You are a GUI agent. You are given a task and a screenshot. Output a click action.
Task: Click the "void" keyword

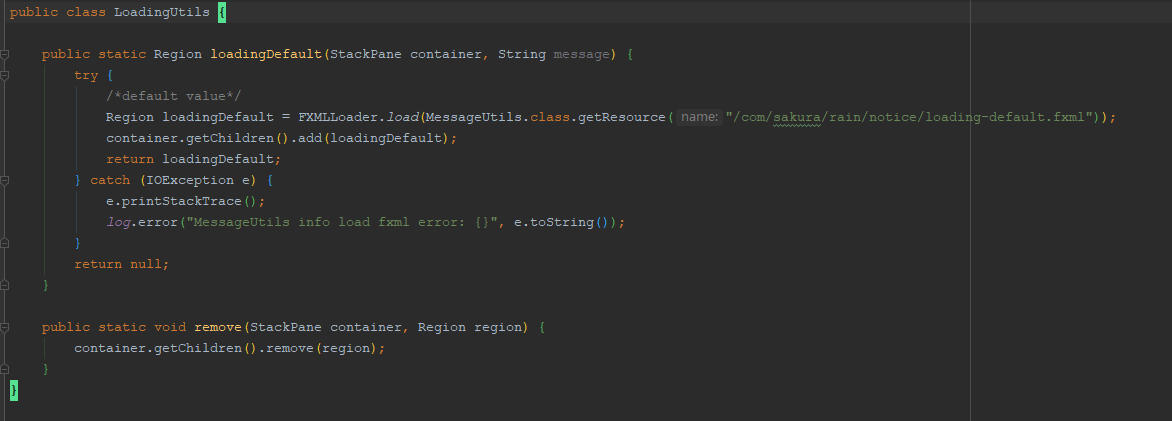pyautogui.click(x=170, y=327)
